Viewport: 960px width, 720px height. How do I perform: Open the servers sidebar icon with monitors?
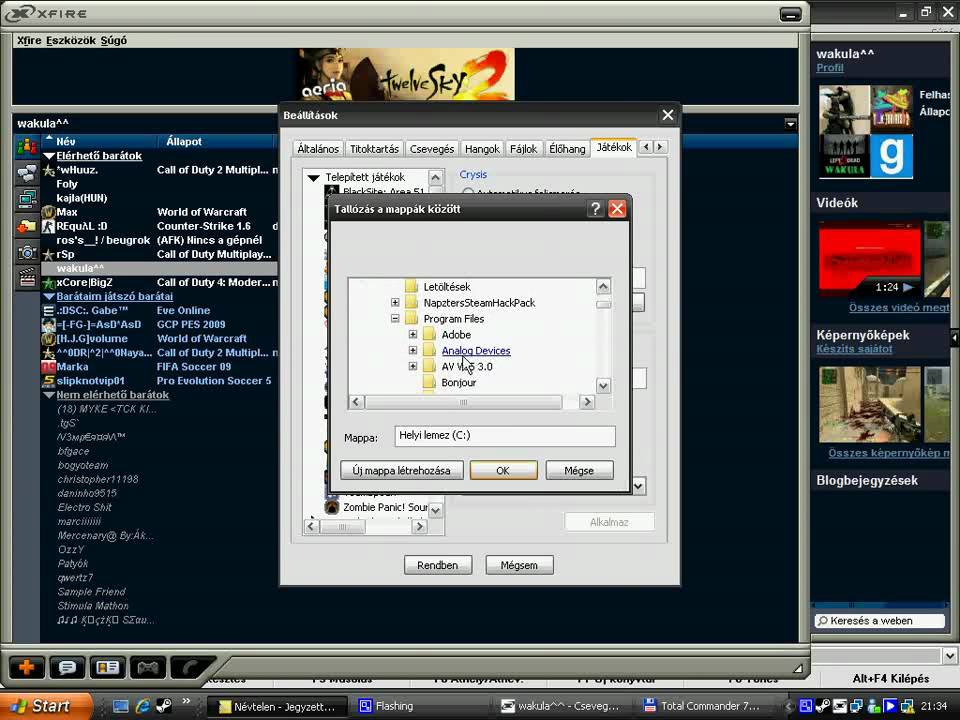click(x=27, y=200)
